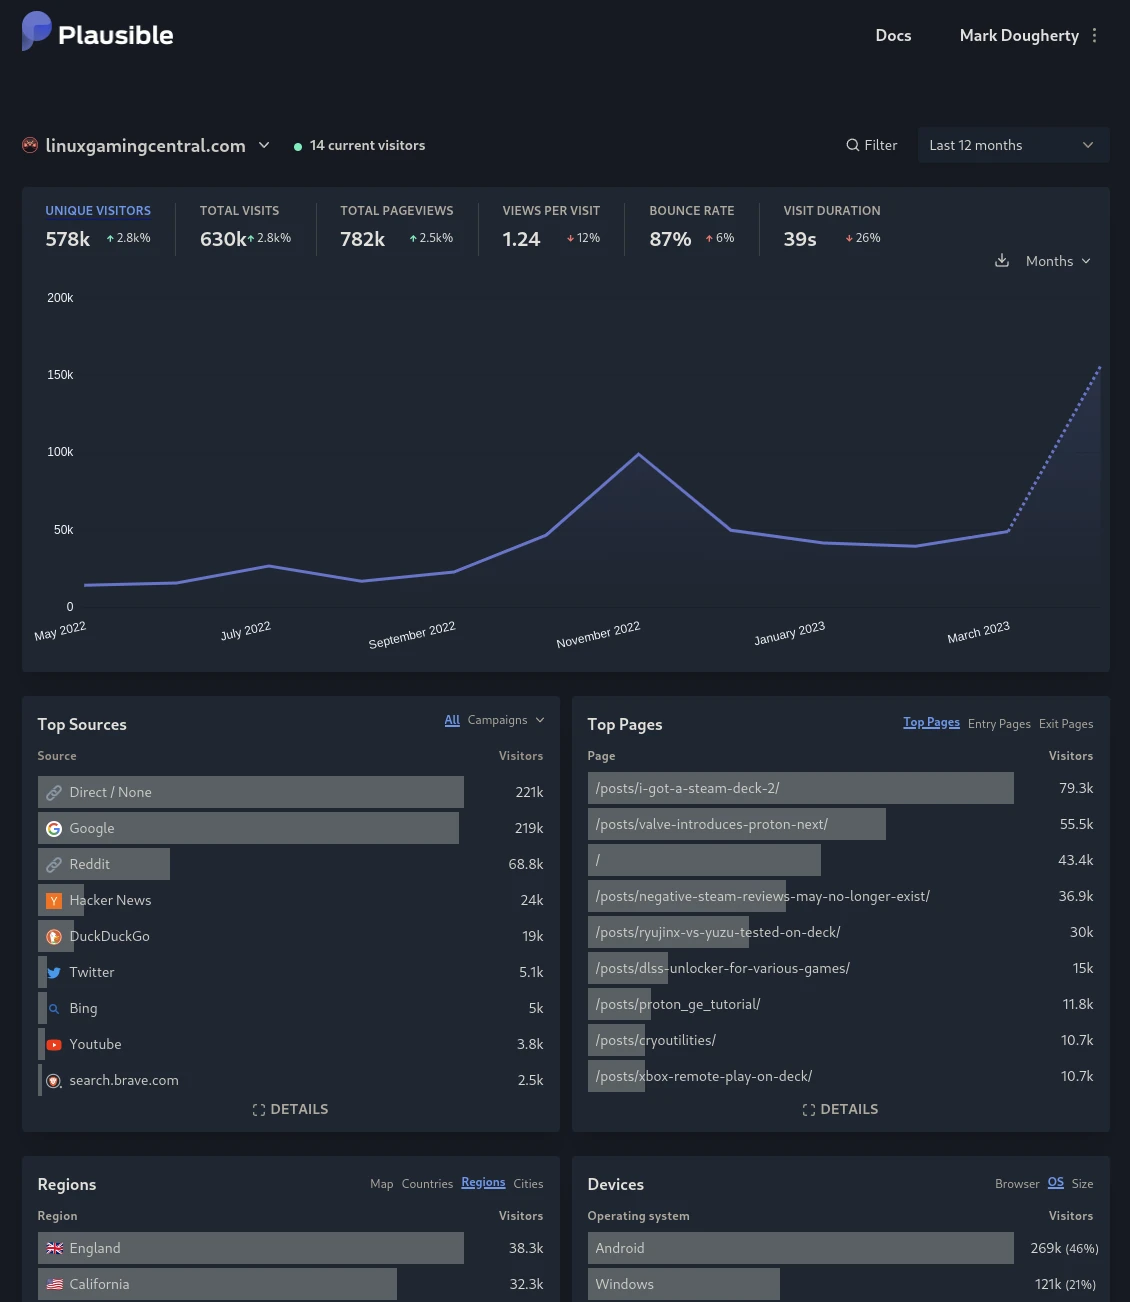This screenshot has width=1130, height=1302.
Task: Click the Youtube source icon
Action: [x=54, y=1044]
